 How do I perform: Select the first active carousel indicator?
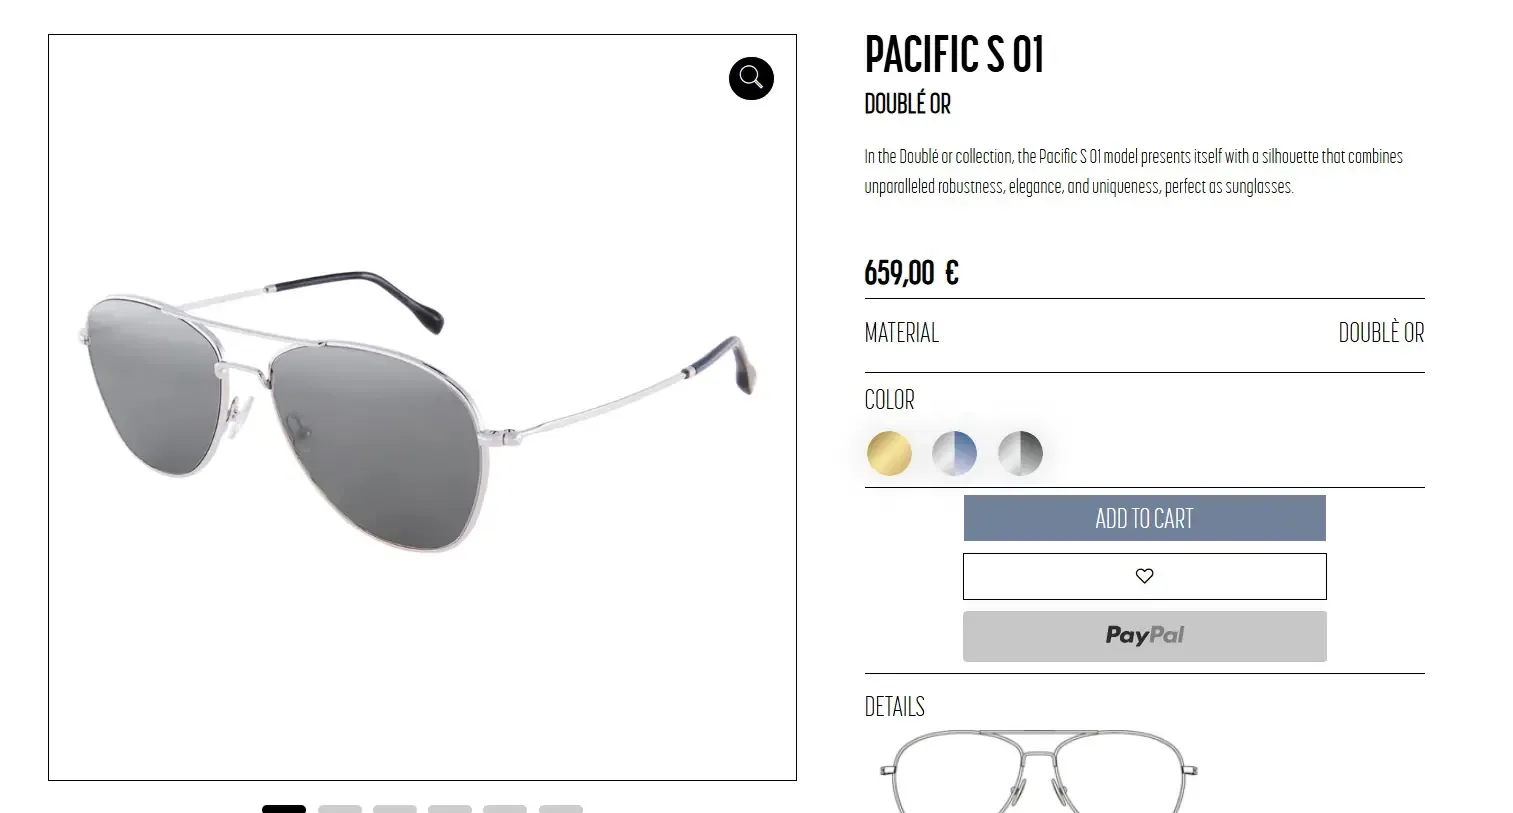(284, 808)
